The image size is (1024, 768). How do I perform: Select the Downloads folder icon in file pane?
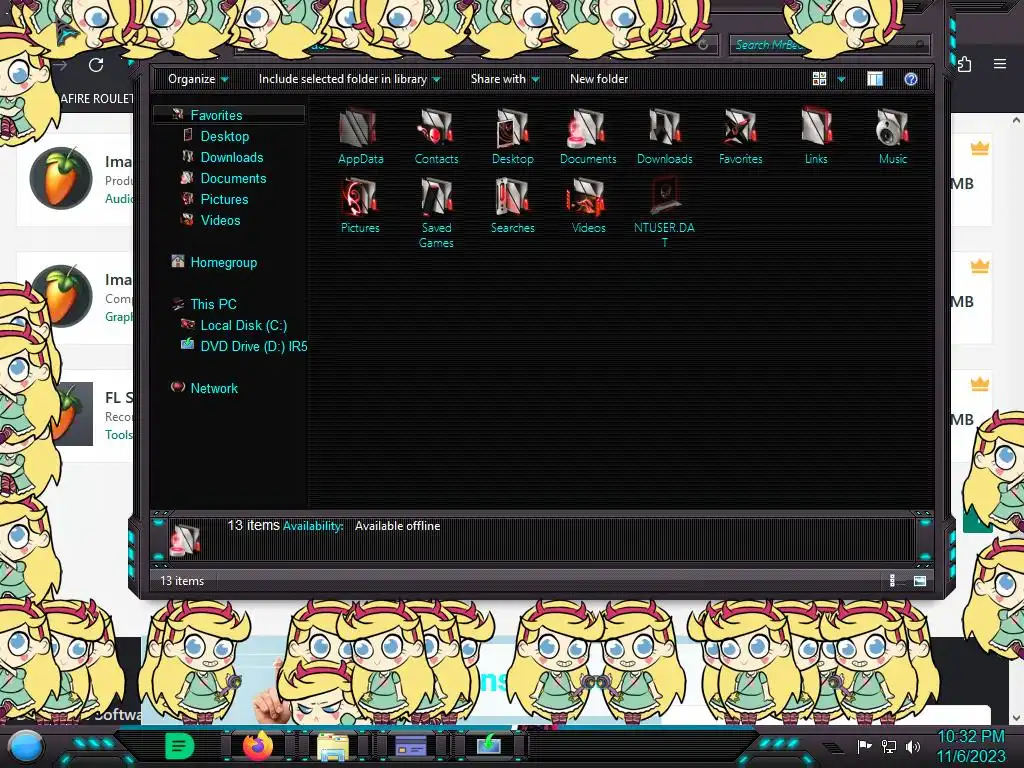pos(664,136)
